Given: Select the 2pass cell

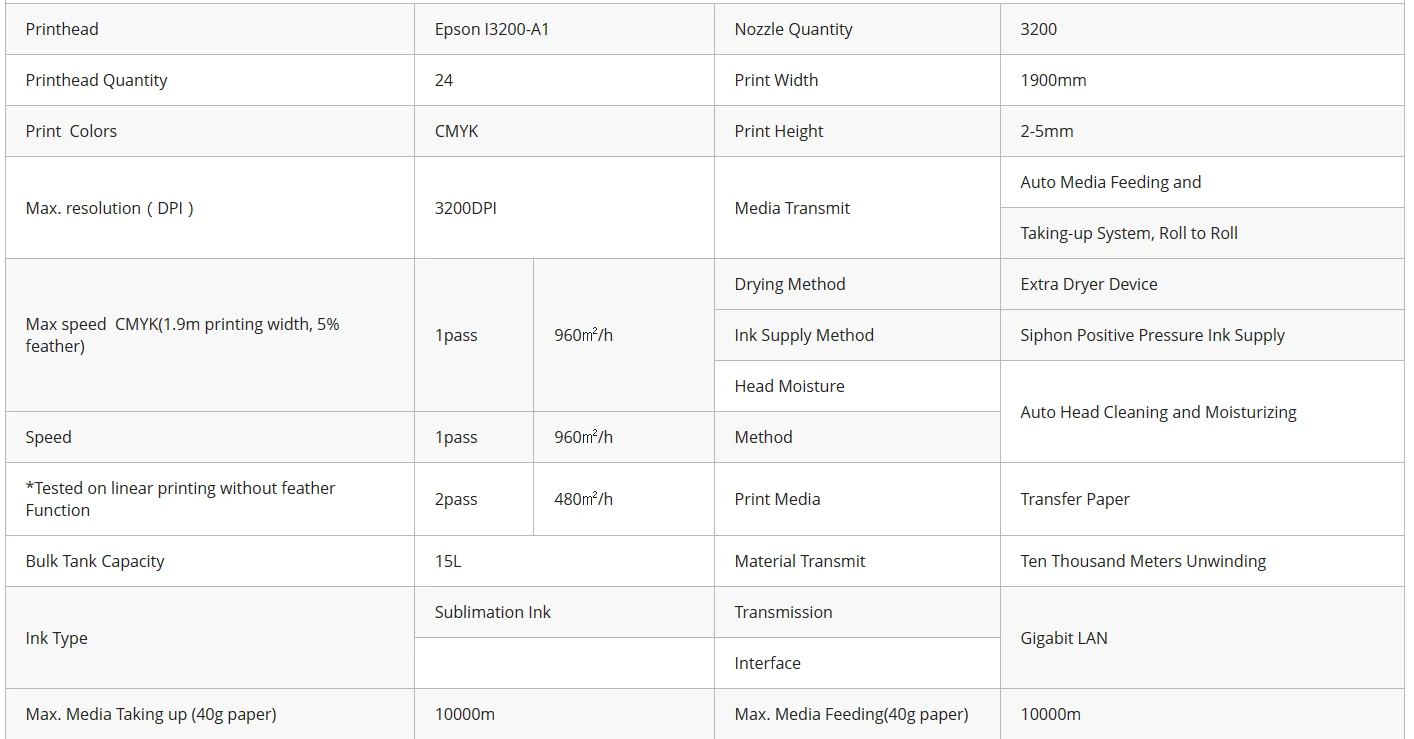Looking at the screenshot, I should pos(474,499).
